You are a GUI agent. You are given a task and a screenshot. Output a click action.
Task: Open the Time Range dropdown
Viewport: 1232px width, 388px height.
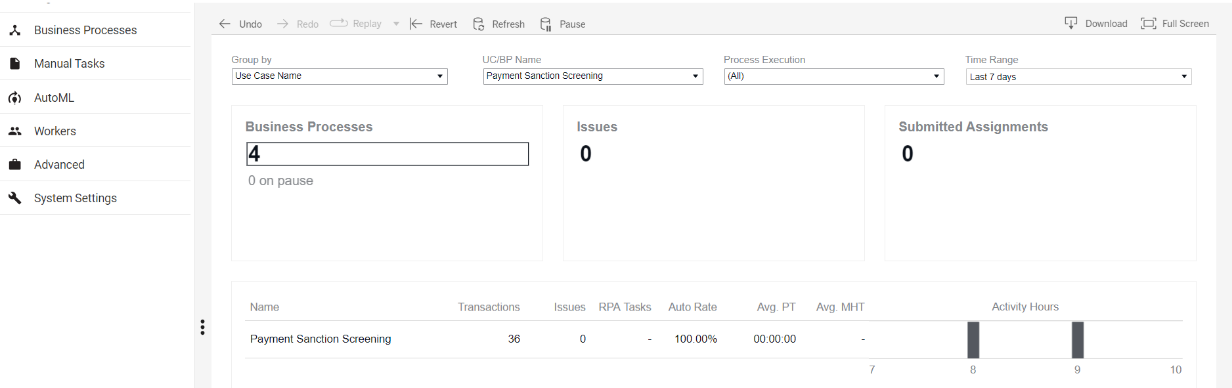coord(1078,76)
